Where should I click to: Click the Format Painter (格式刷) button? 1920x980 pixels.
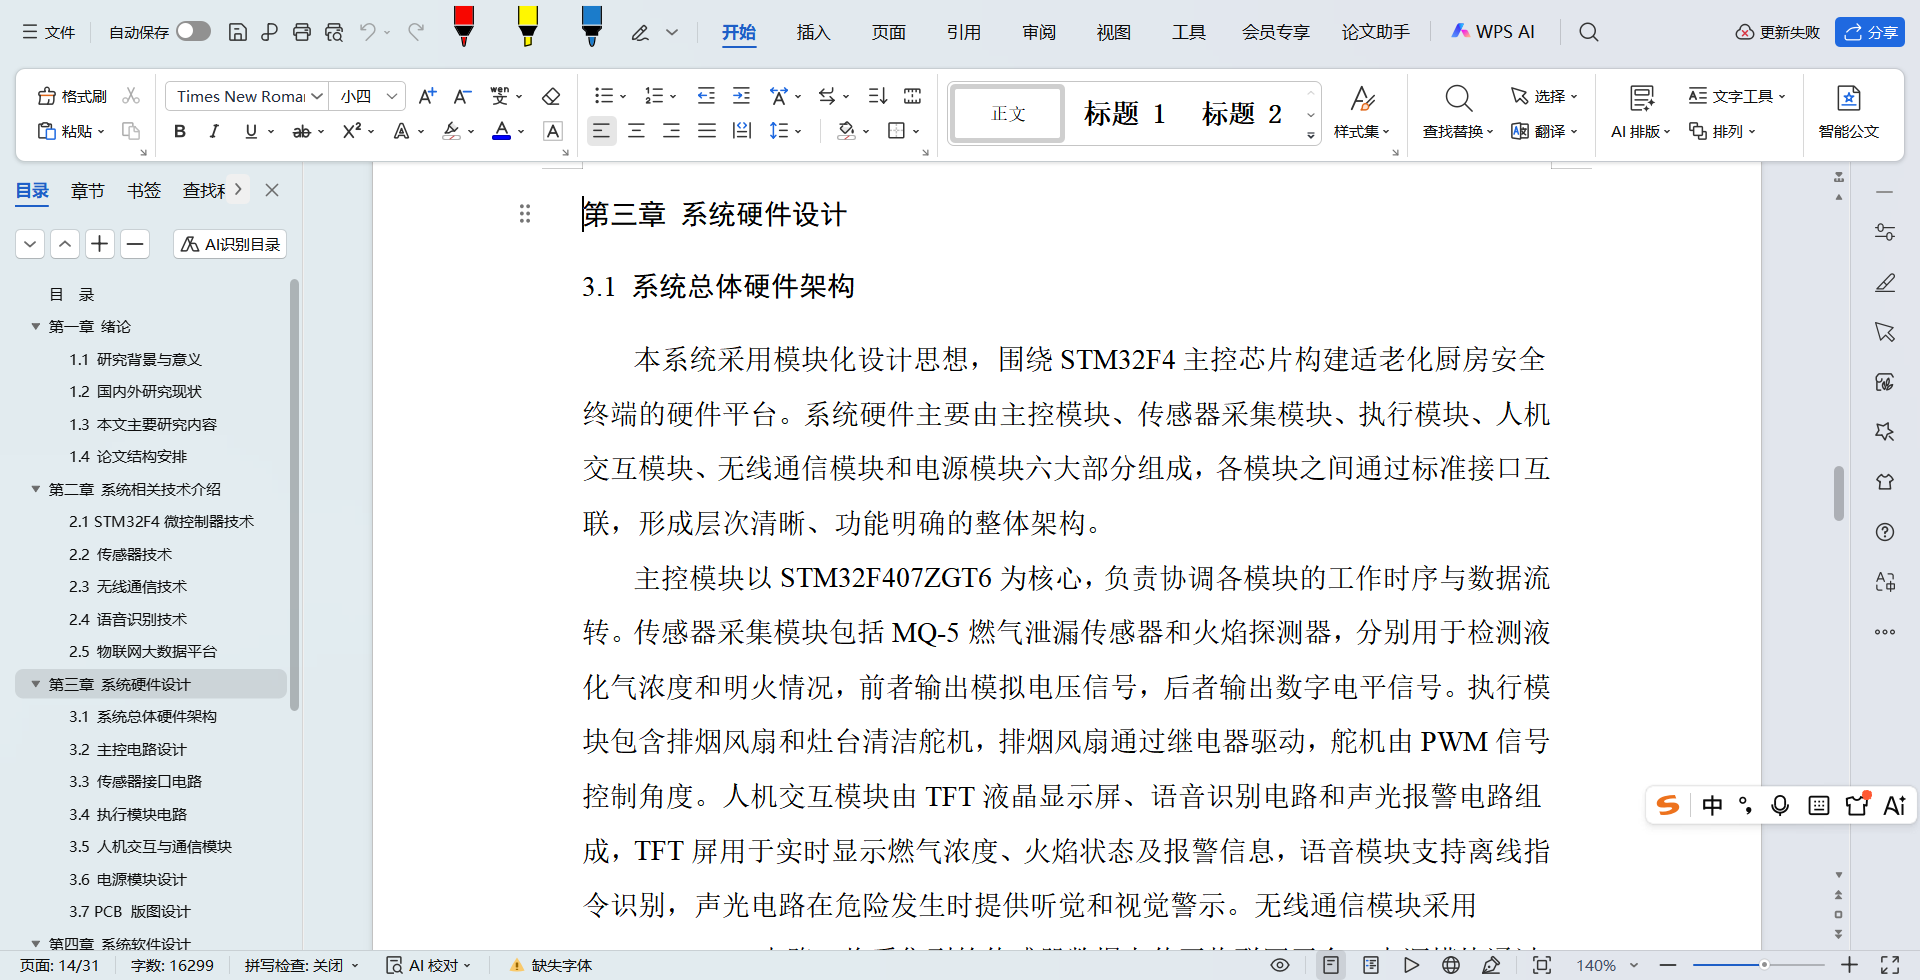click(72, 96)
